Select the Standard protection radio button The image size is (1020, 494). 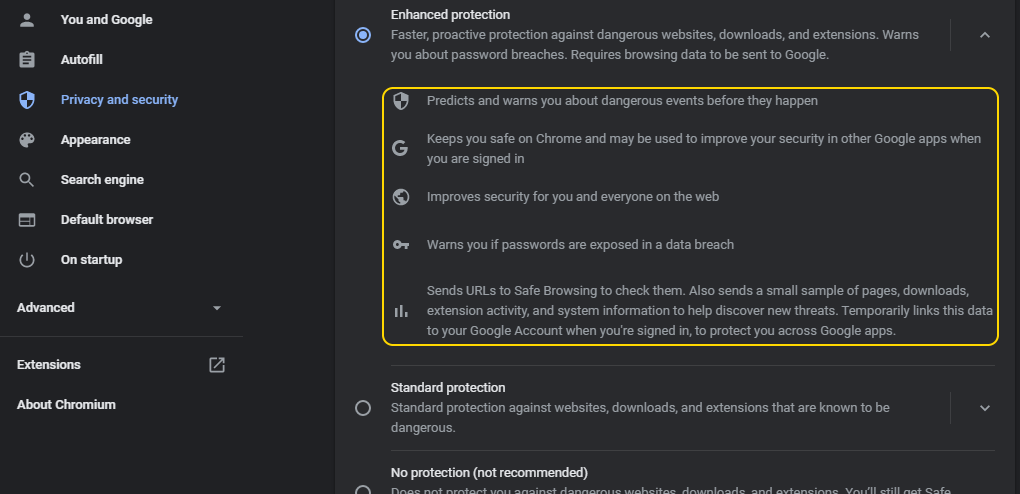coord(363,408)
